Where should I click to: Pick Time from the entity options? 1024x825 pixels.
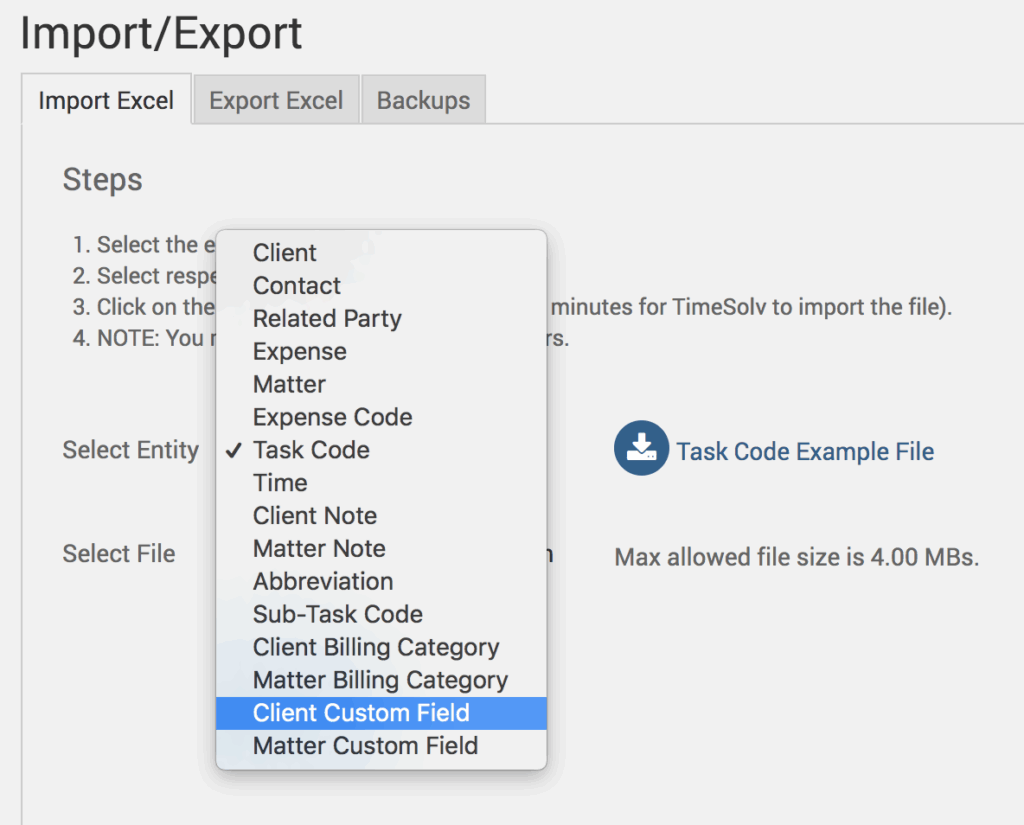click(280, 483)
